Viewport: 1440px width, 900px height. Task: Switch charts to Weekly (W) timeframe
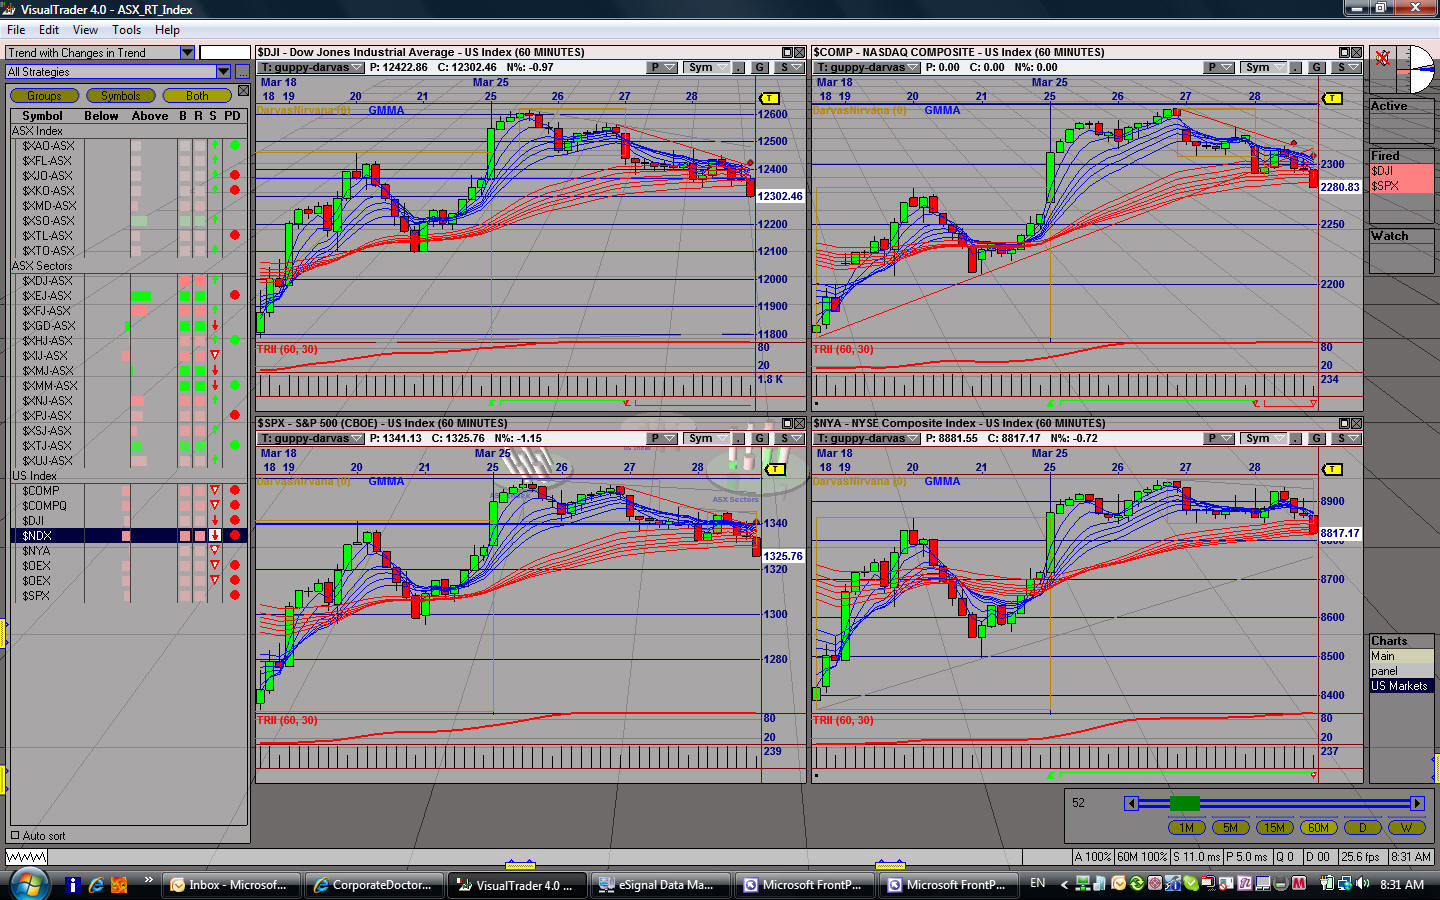click(1406, 828)
